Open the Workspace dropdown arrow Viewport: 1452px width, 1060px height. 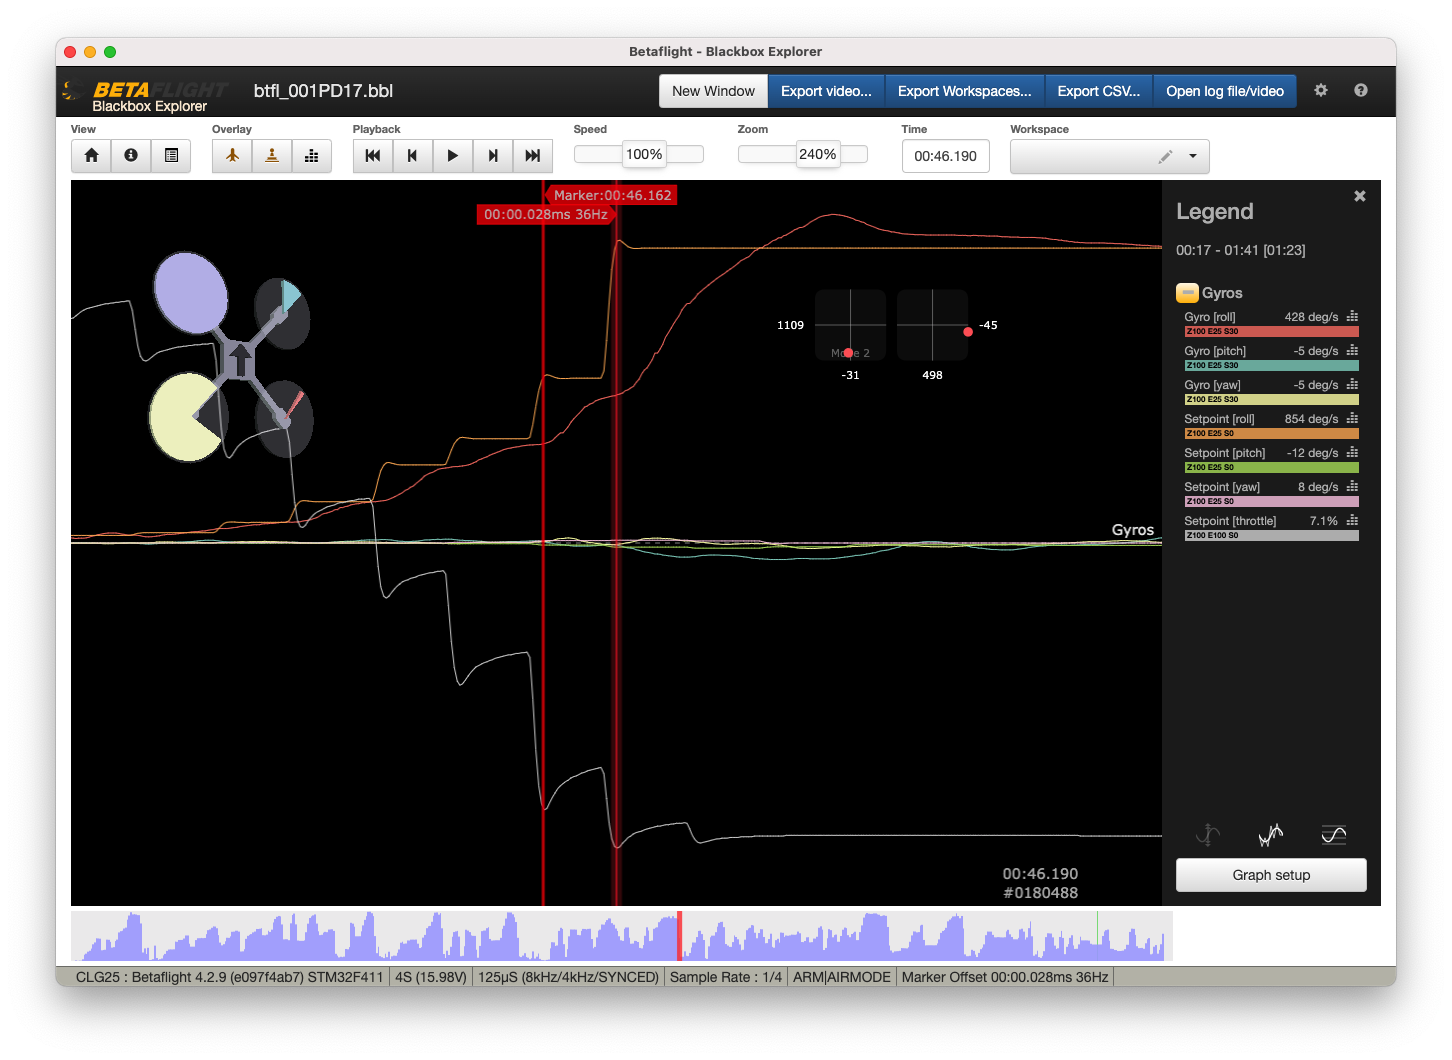[x=1193, y=156]
